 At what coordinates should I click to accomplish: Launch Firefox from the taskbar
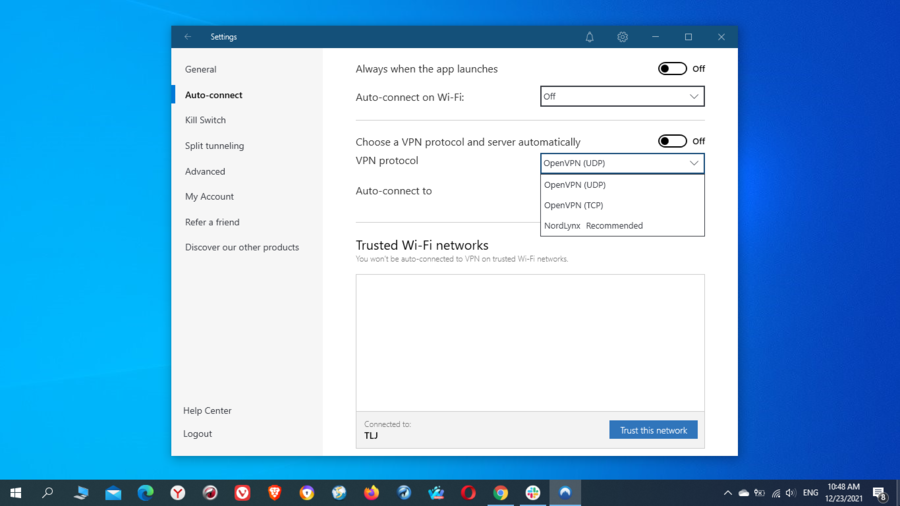[x=371, y=492]
